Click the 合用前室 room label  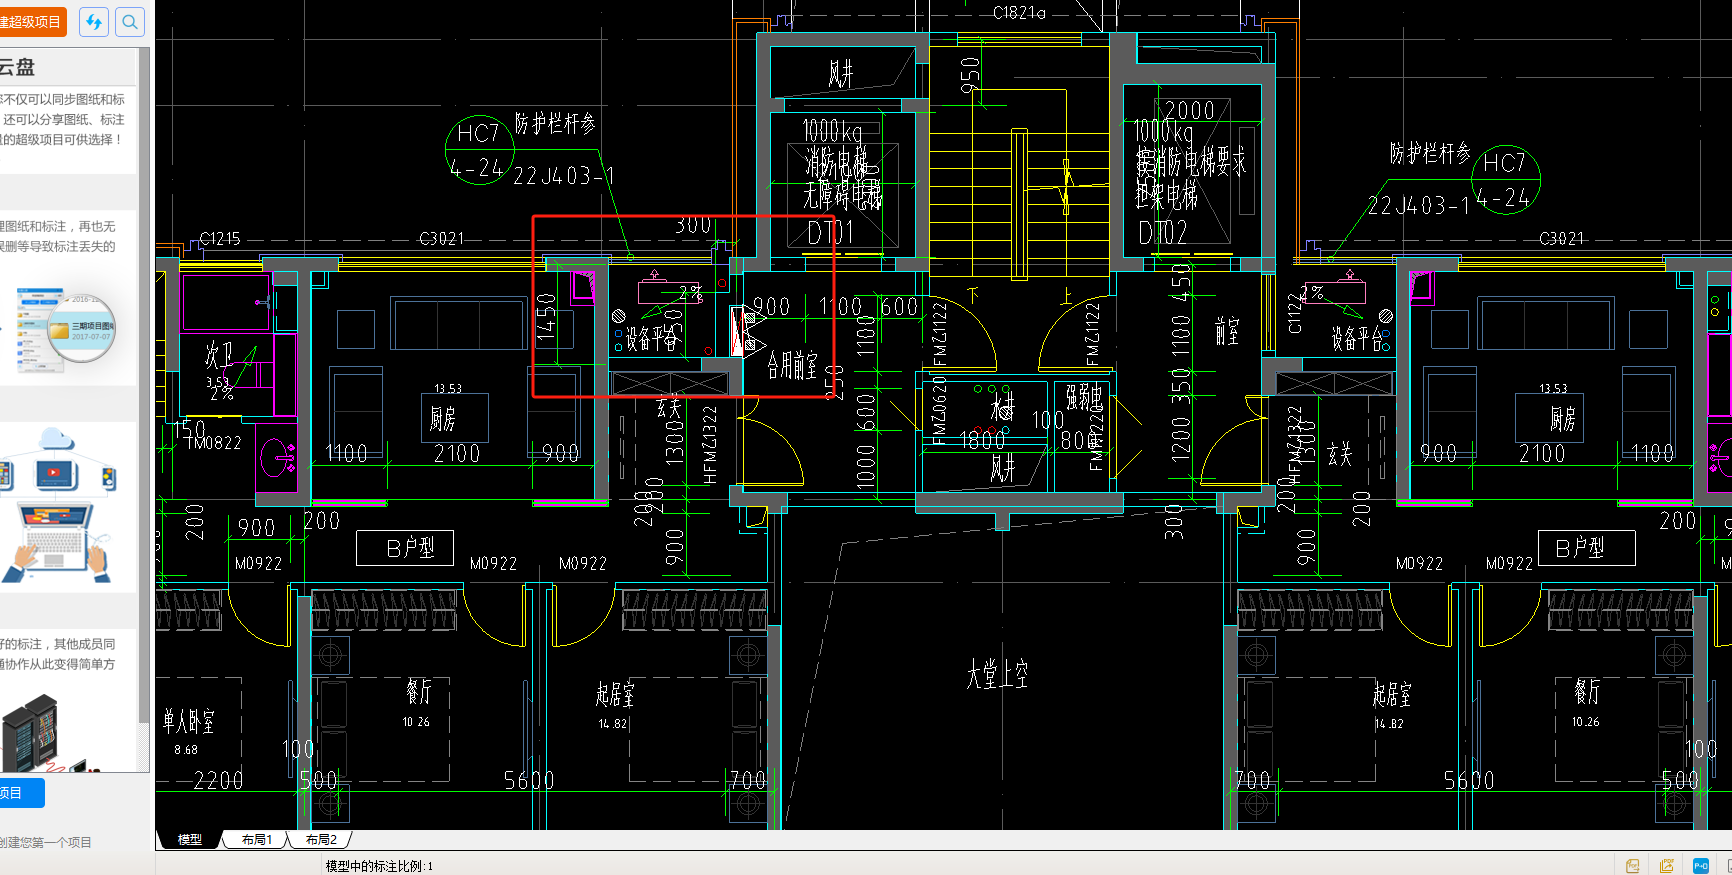pos(792,364)
